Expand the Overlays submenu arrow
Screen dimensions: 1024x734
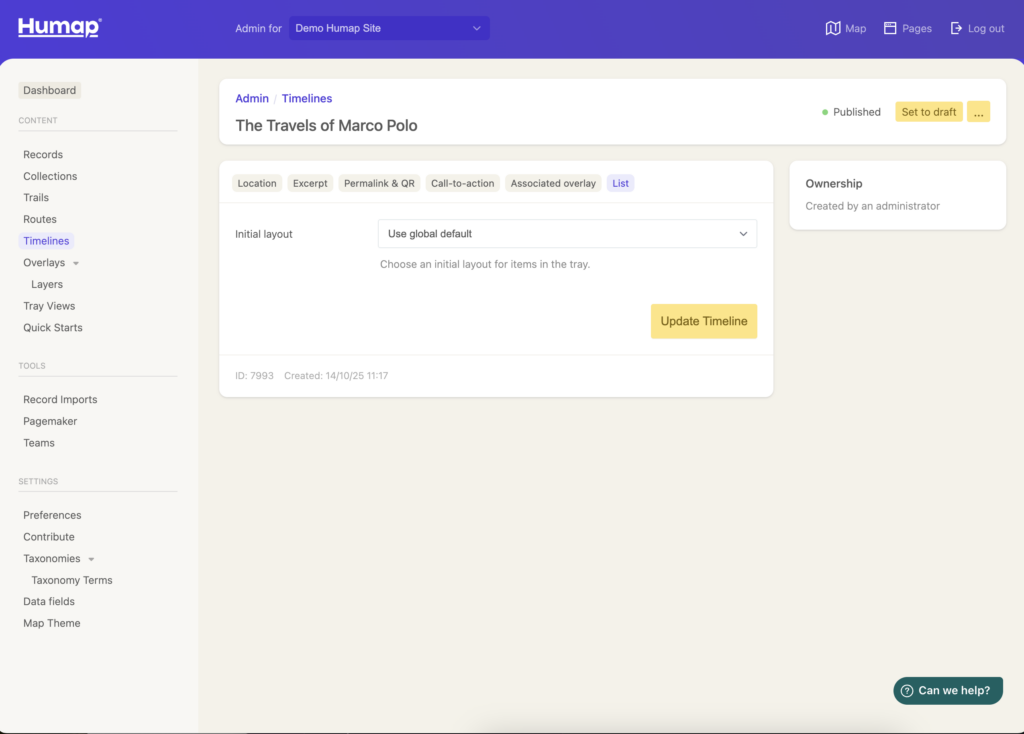(76, 263)
